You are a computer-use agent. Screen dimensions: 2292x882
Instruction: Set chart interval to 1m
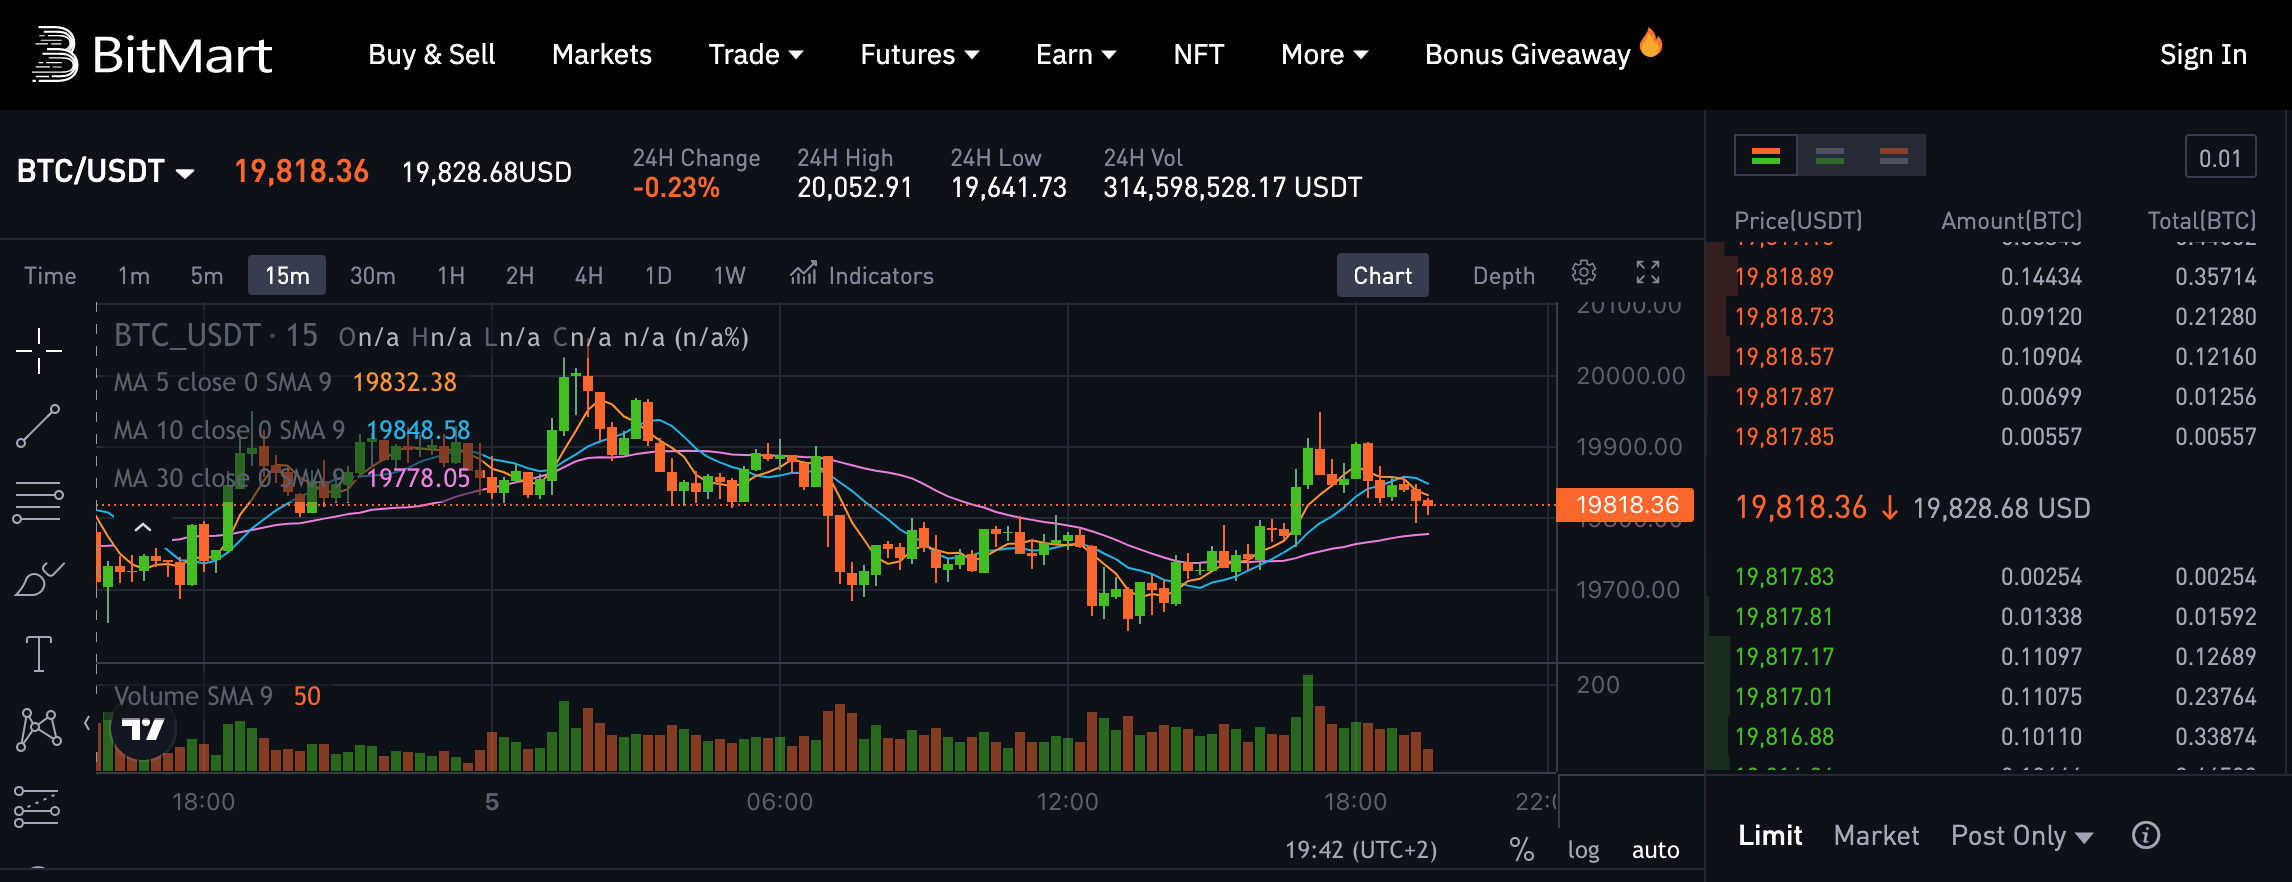134,275
